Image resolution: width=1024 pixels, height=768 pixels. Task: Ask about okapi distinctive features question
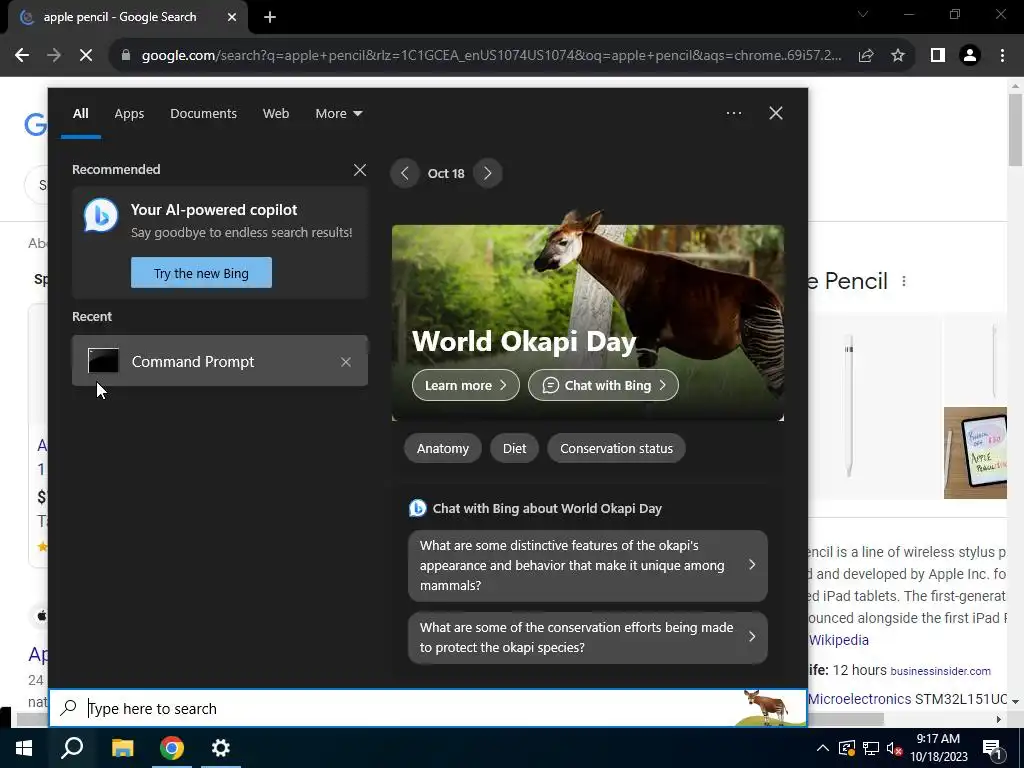pos(588,566)
